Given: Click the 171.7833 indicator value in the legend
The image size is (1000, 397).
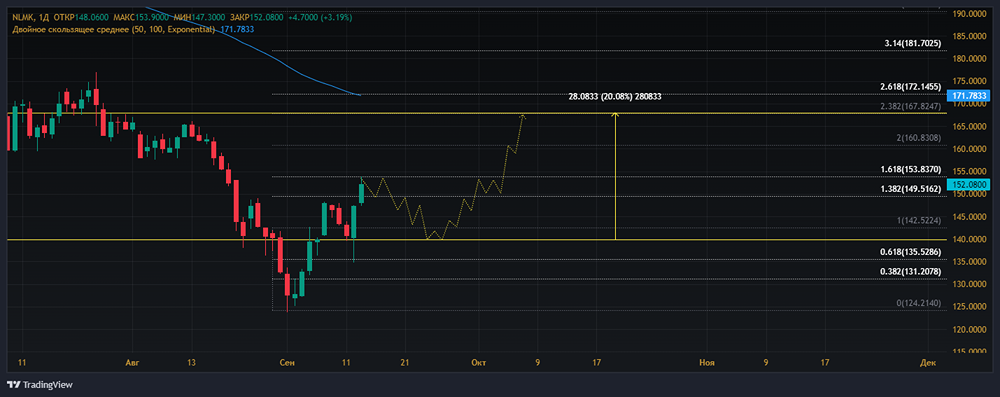Looking at the screenshot, I should (x=238, y=29).
